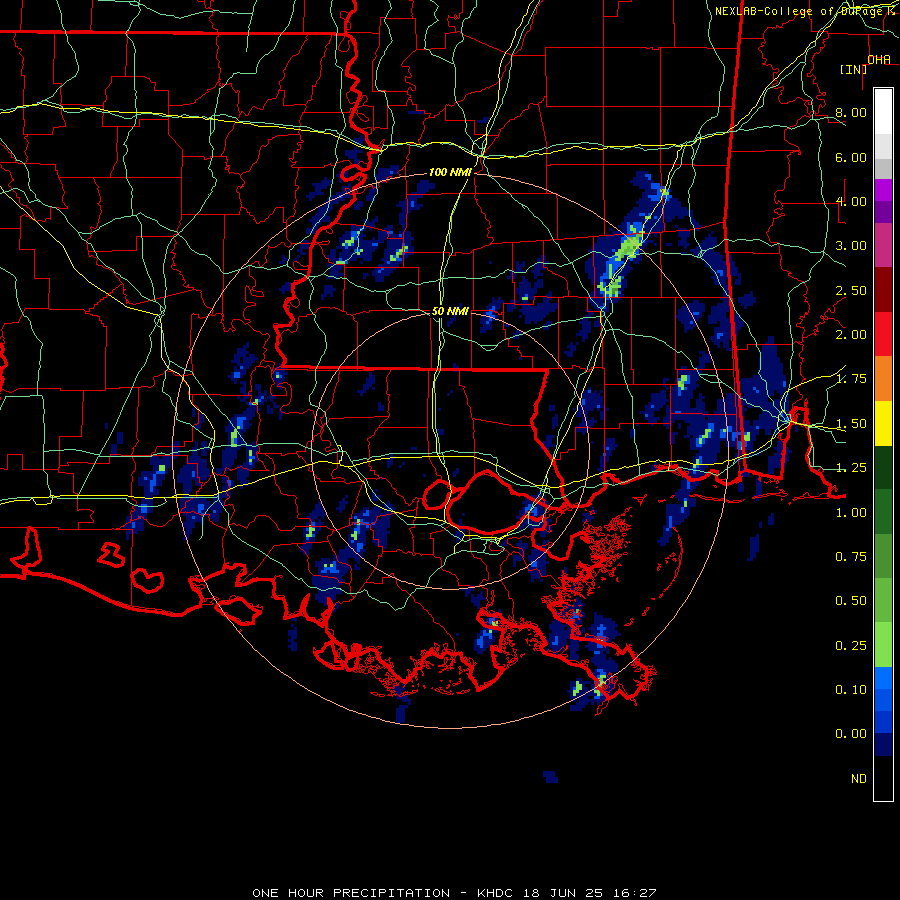
Task: Pick the yellow legend swatch
Action: tap(883, 423)
